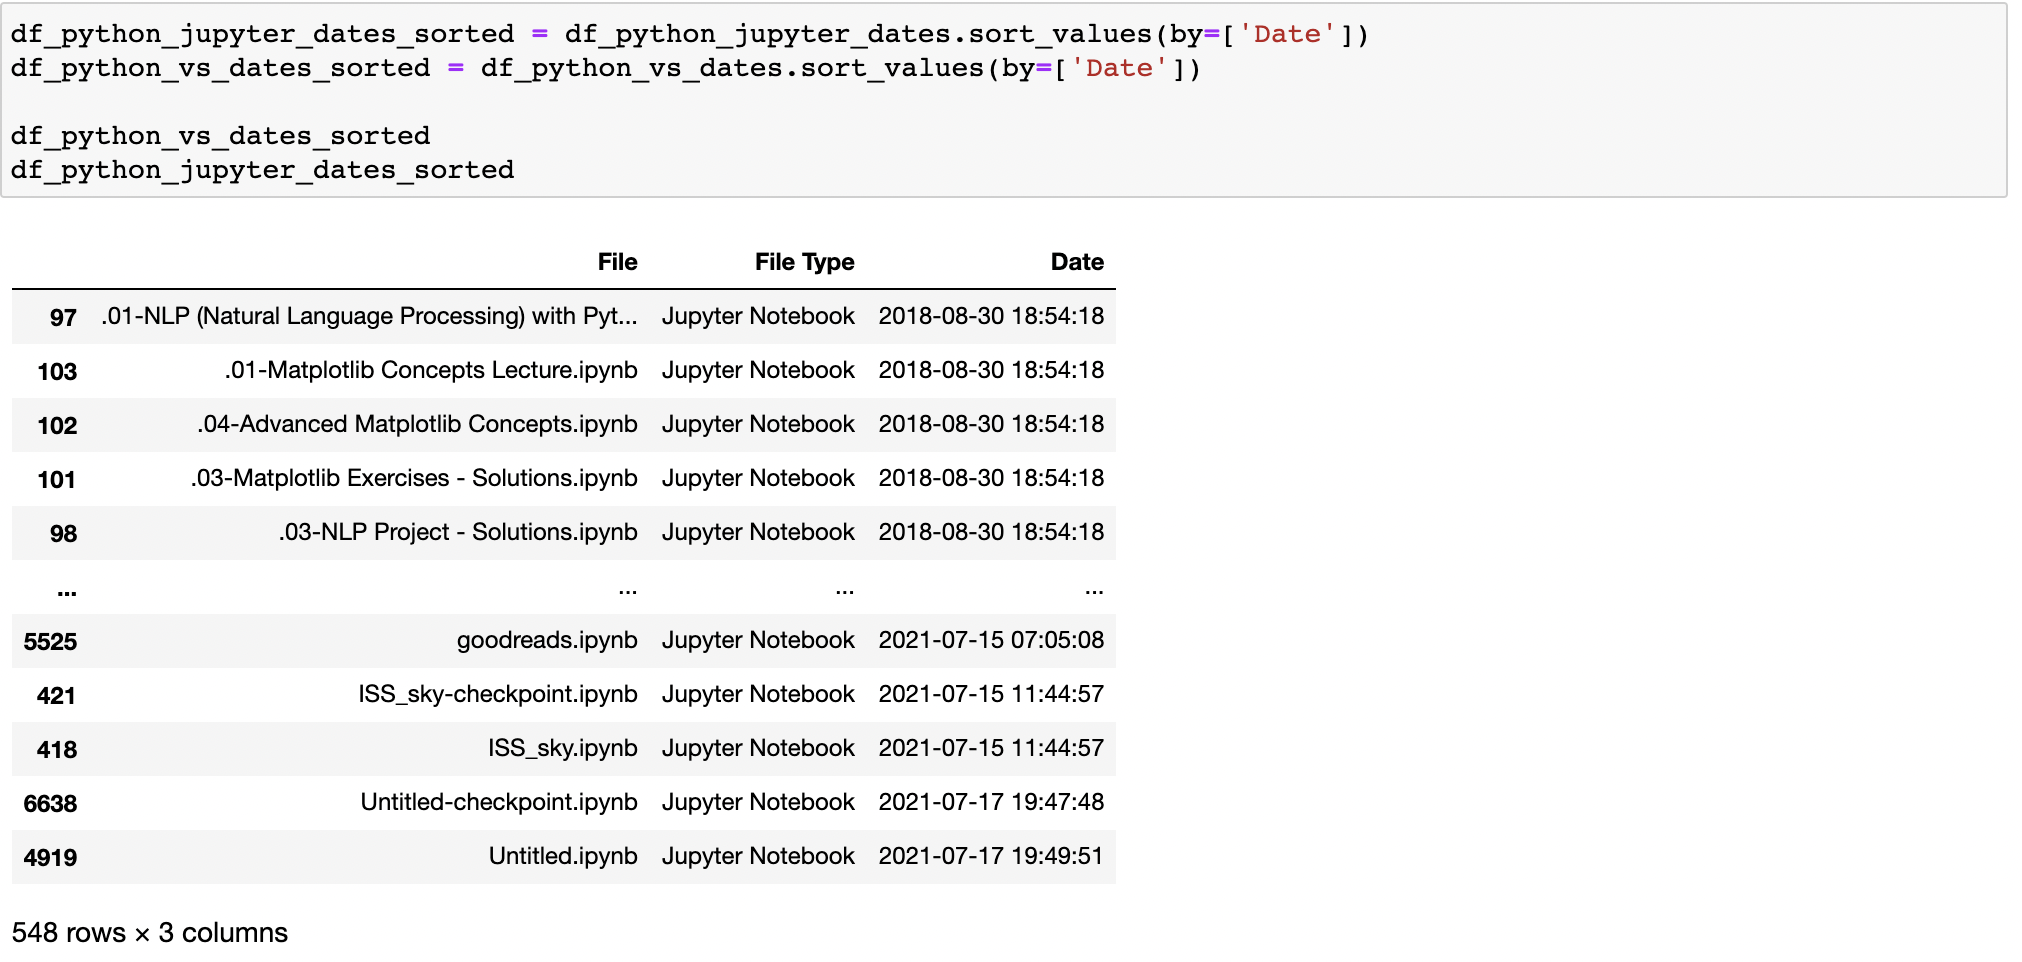This screenshot has width=2022, height=962.
Task: Select row index 97
Action: (x=63, y=317)
